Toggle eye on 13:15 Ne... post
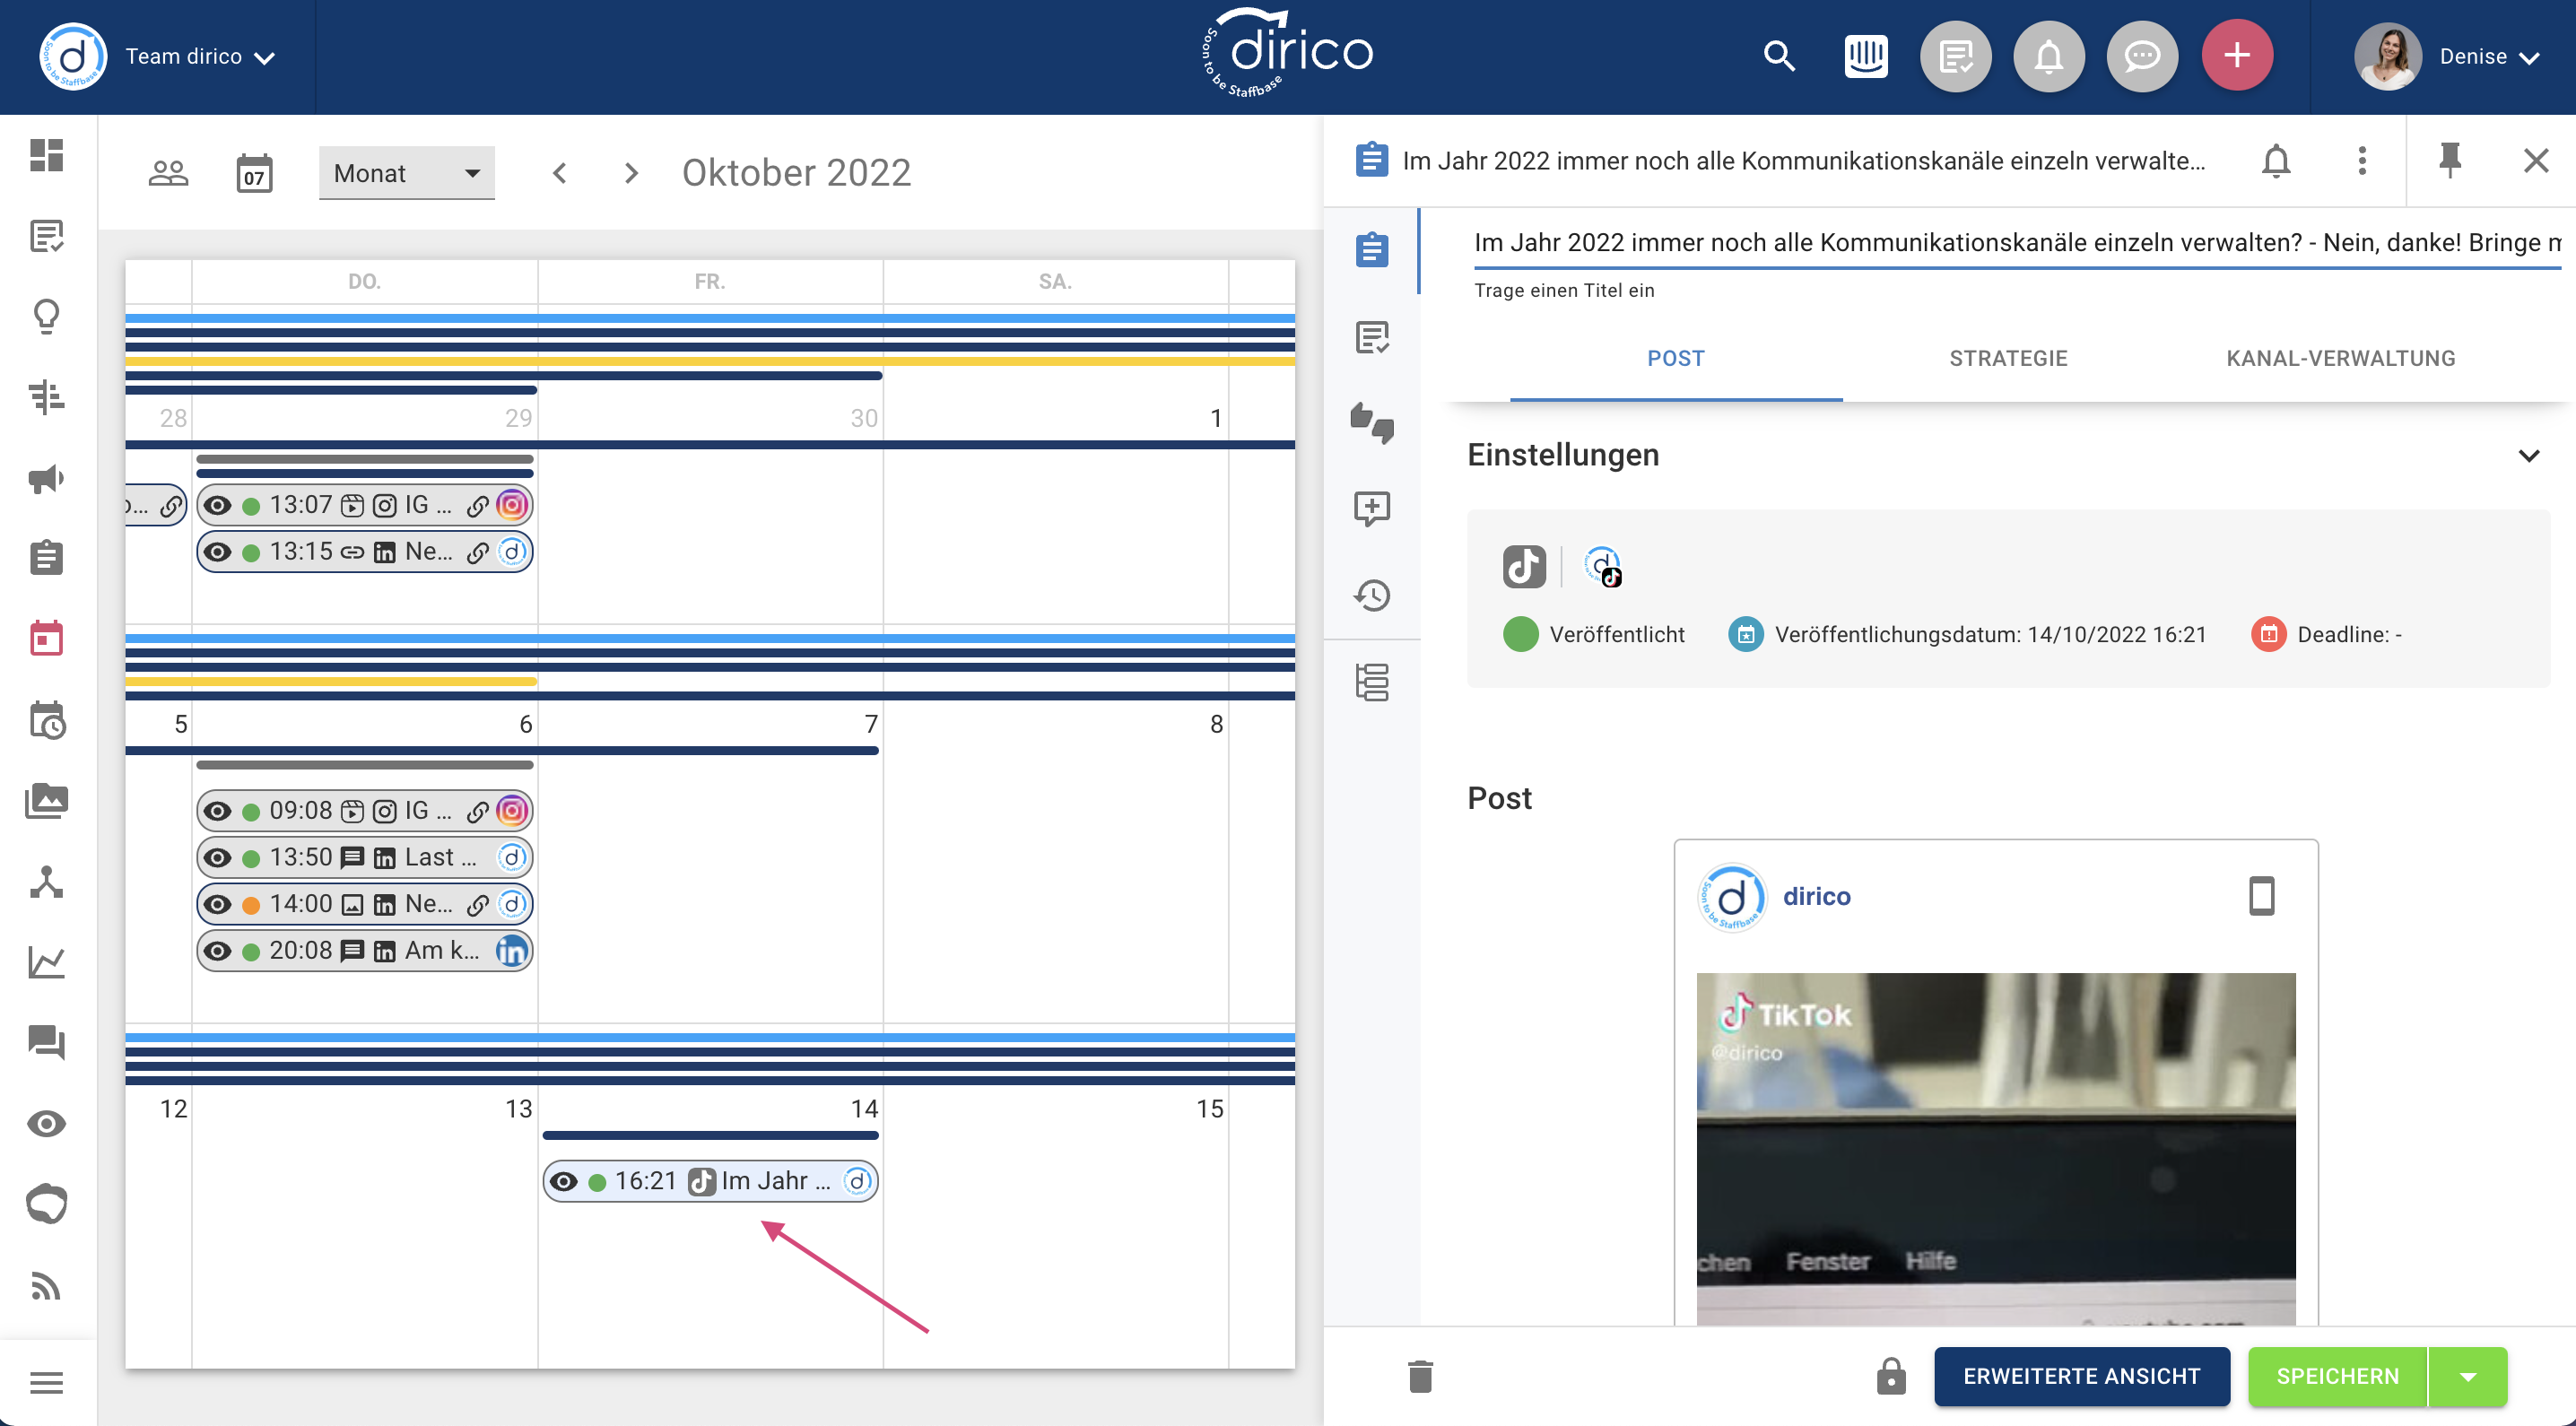2576x1426 pixels. 218,552
